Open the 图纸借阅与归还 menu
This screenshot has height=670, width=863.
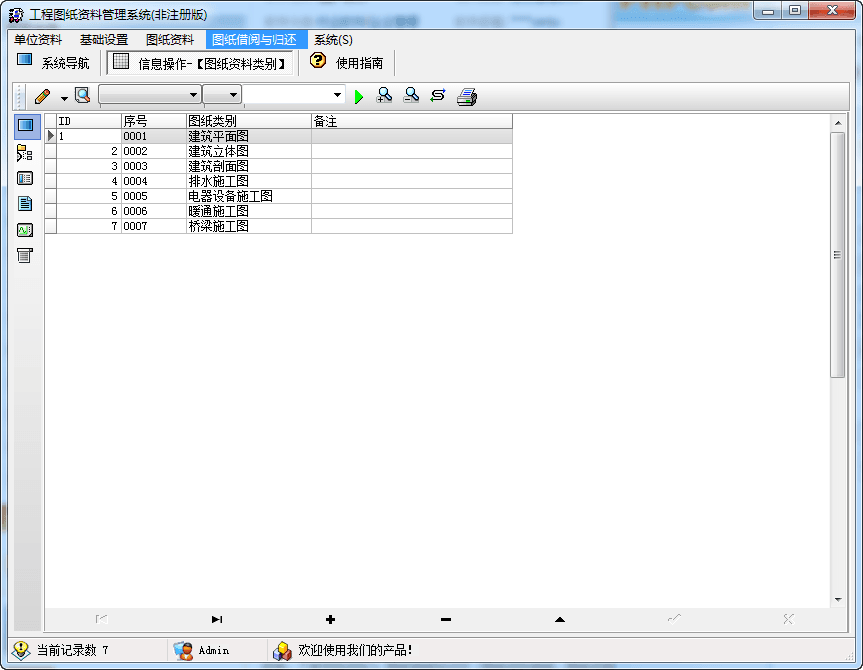[255, 40]
